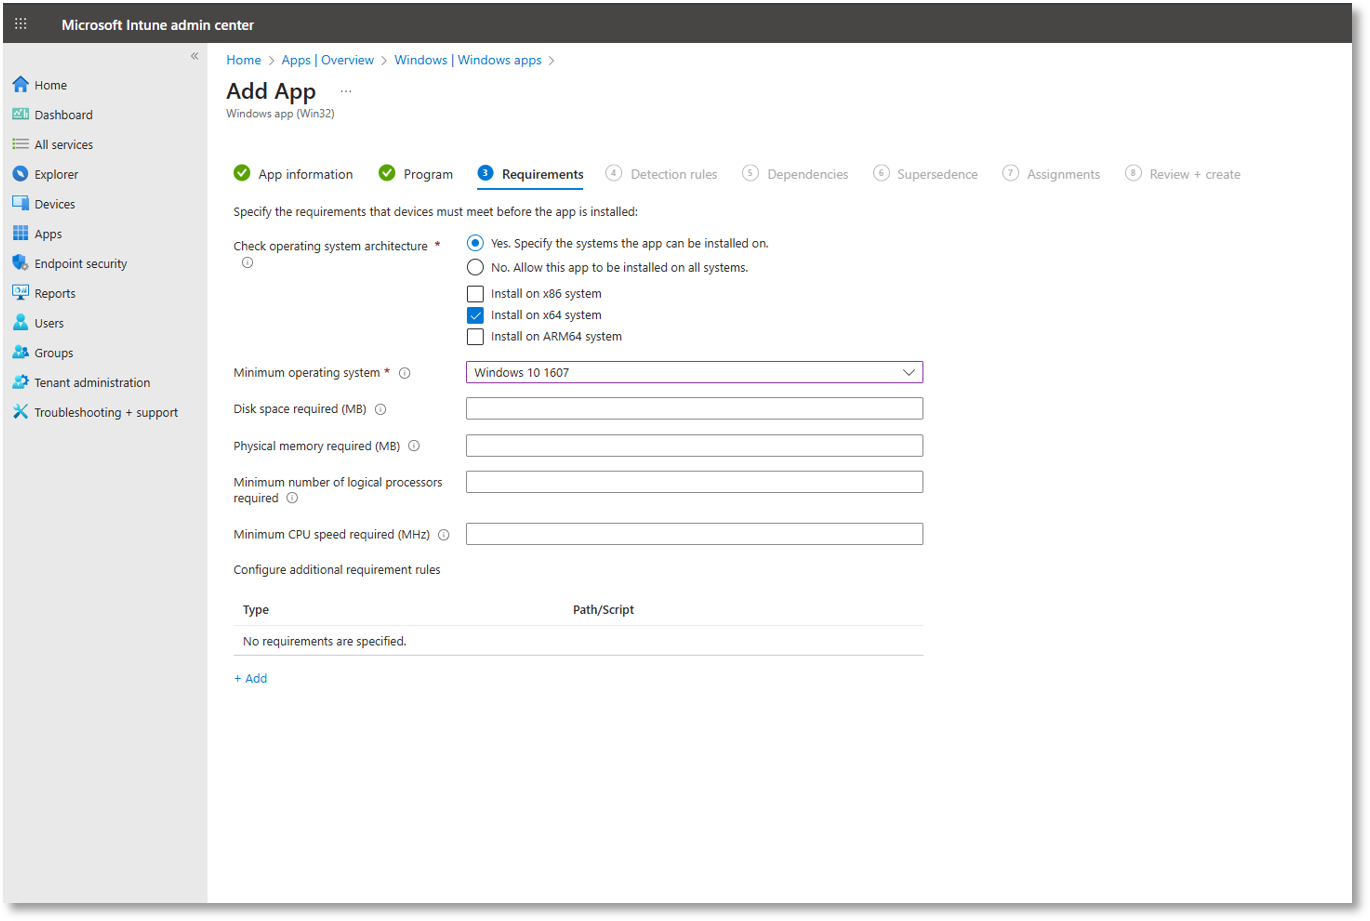This screenshot has width=1370, height=921.
Task: Select the Requirements tab label
Action: 543,174
